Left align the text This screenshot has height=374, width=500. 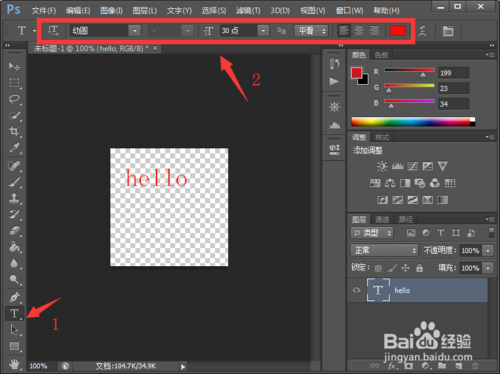344,31
